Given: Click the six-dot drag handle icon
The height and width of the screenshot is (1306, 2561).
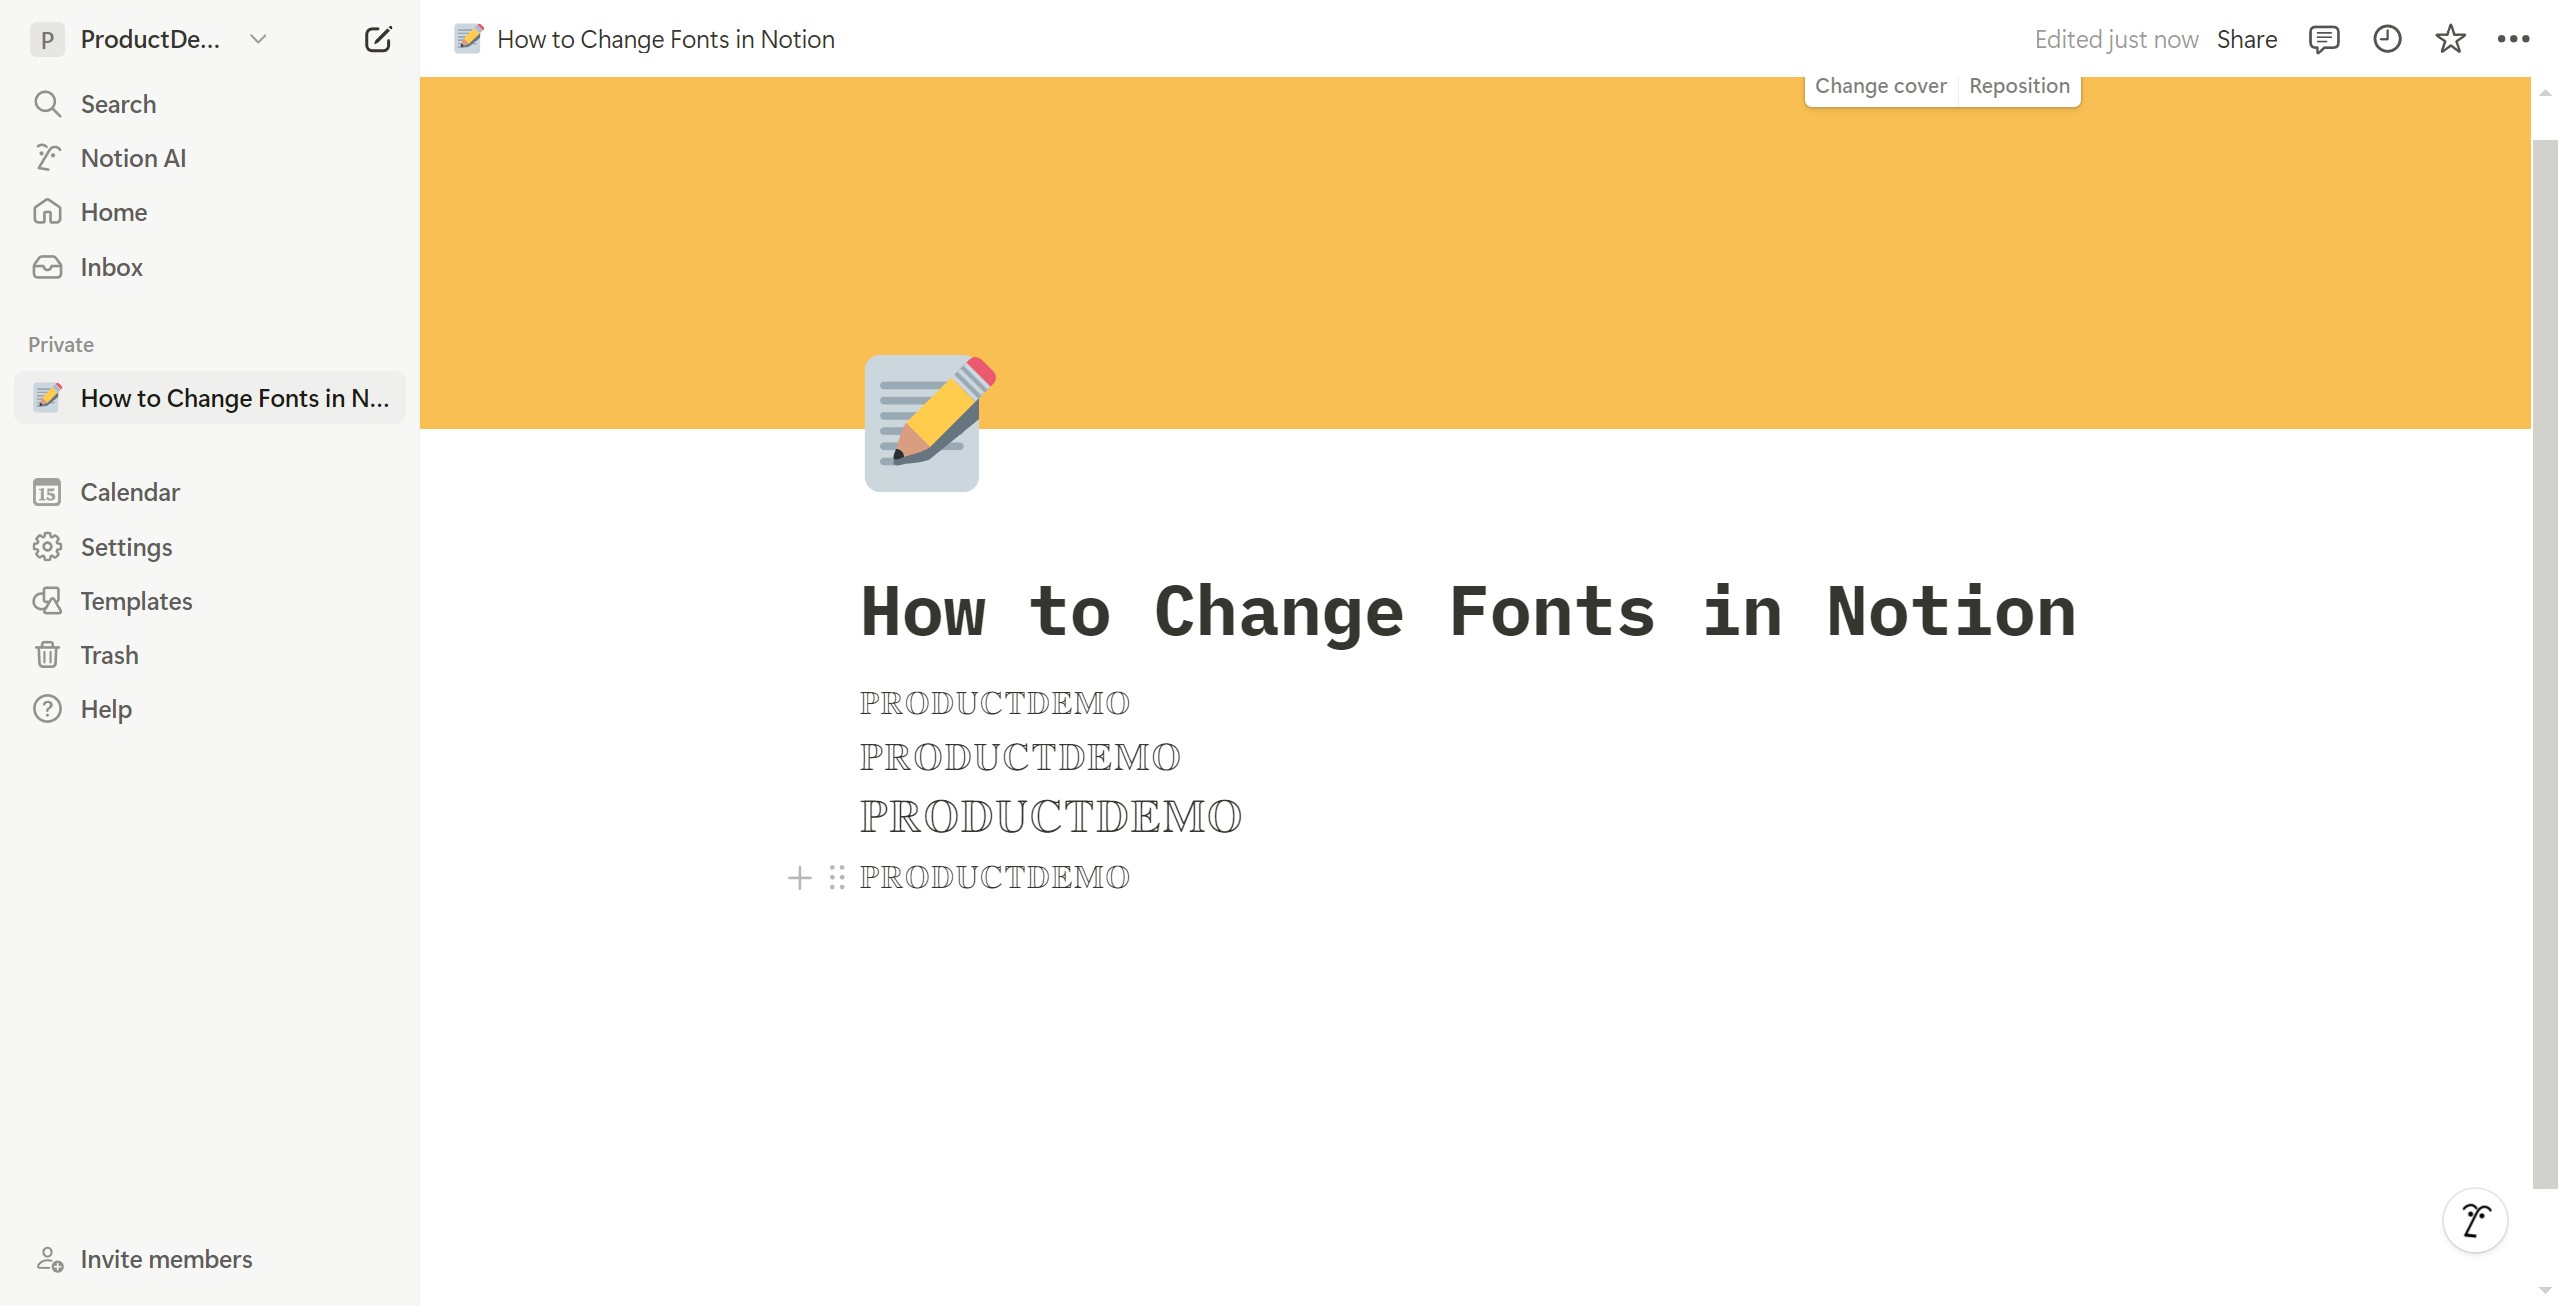Looking at the screenshot, I should click(x=837, y=878).
